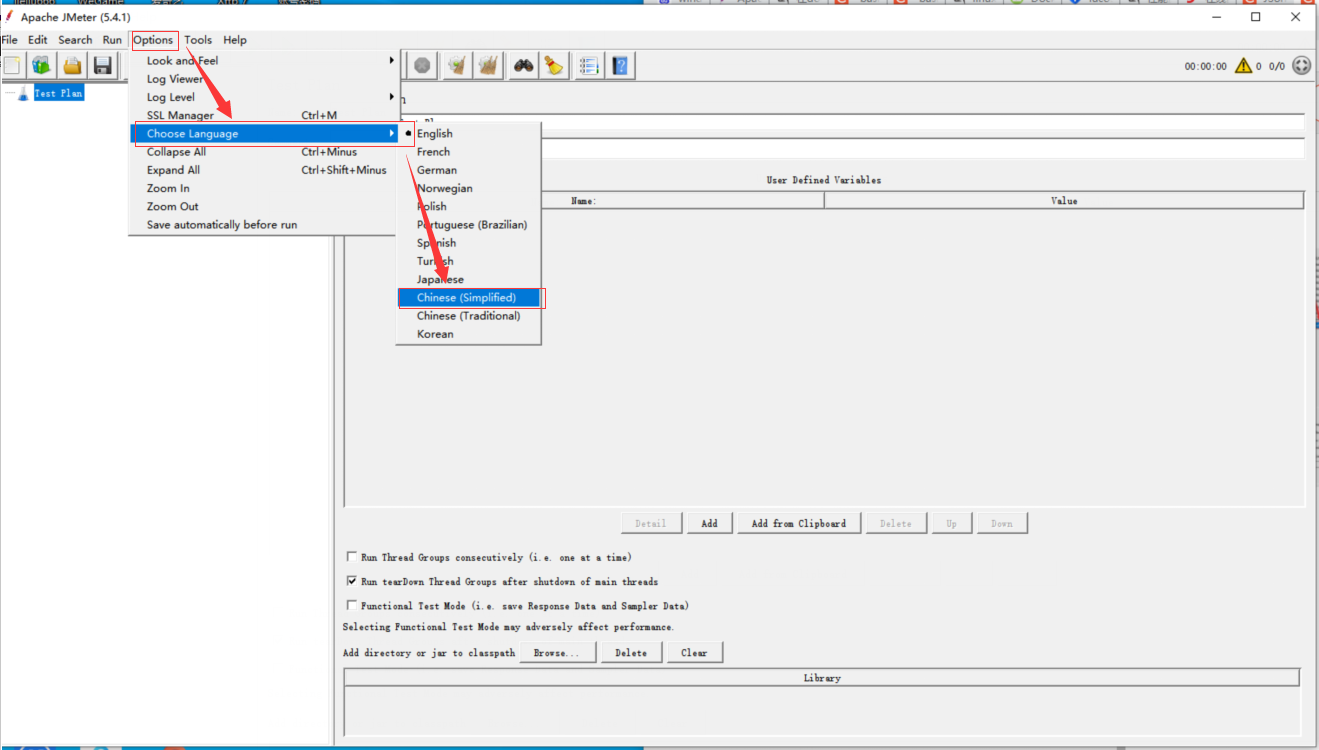Click the Delete button beside Browse

tap(631, 653)
